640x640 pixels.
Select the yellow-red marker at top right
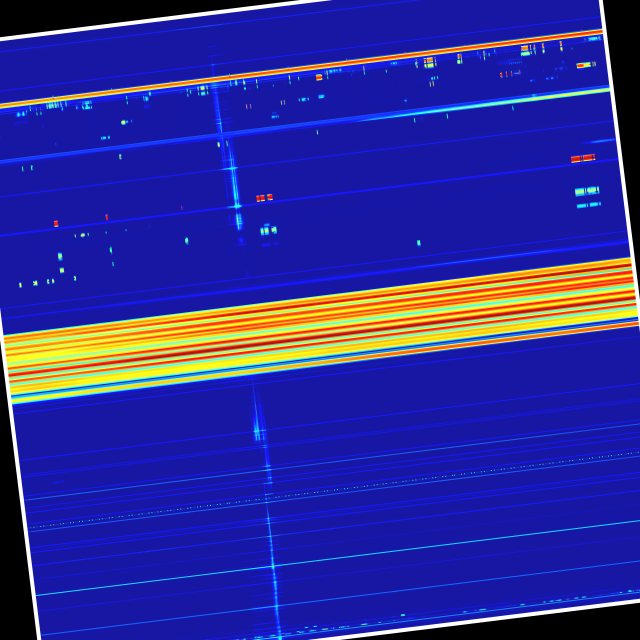pyautogui.click(x=583, y=65)
